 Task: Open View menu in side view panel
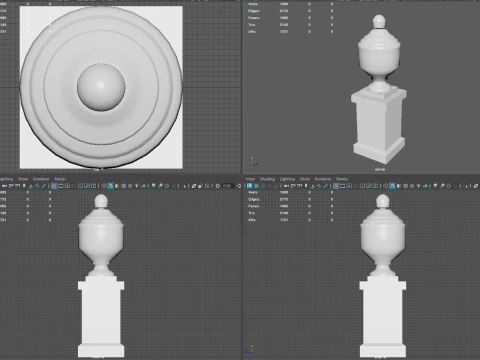(x=251, y=179)
